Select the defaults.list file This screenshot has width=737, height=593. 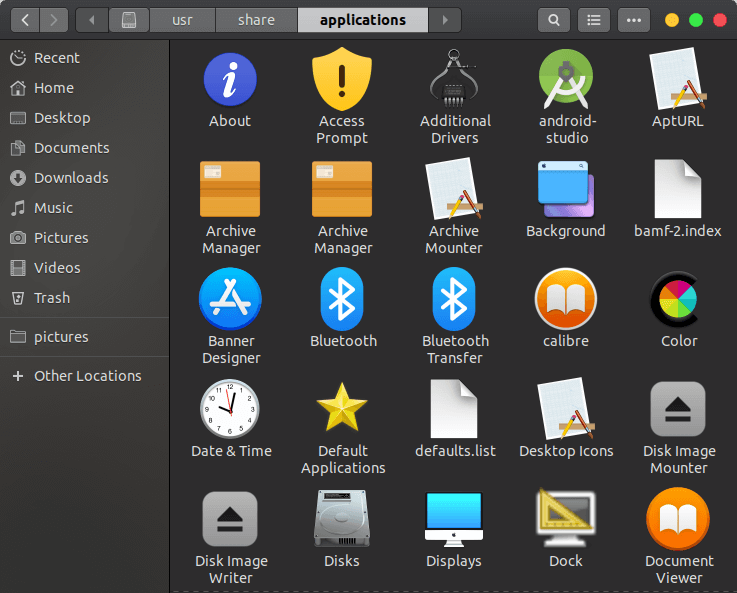[455, 410]
